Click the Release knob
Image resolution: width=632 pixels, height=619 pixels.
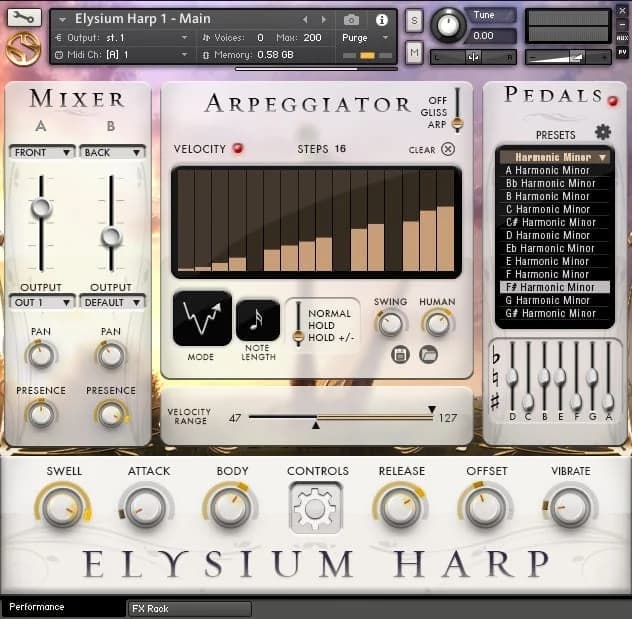click(401, 507)
